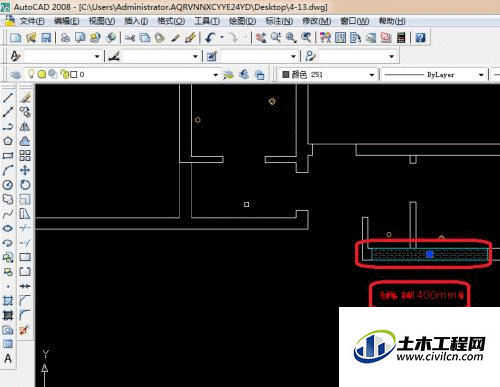Open the 格式(O) menu
This screenshot has height=387, width=500.
[x=171, y=21]
